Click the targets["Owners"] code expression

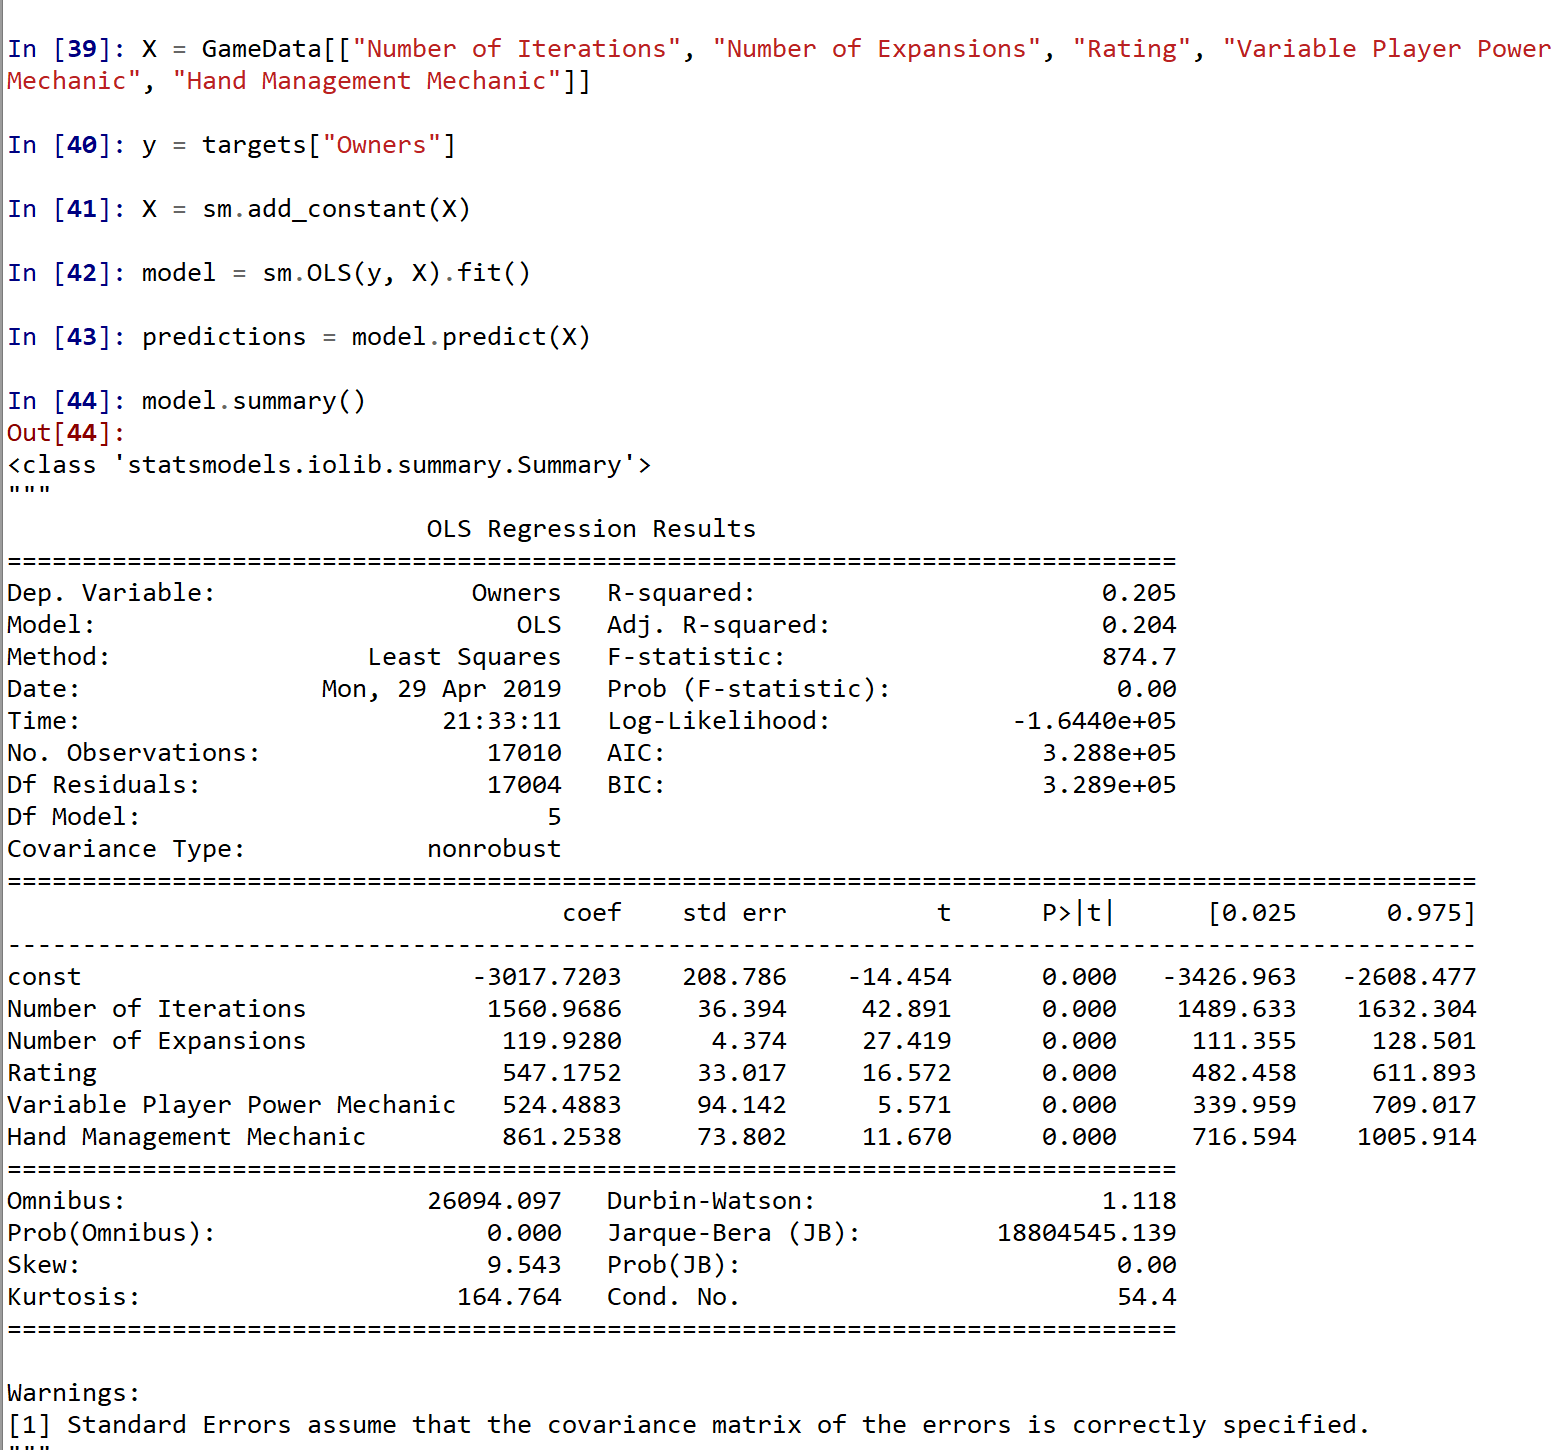[x=329, y=145]
